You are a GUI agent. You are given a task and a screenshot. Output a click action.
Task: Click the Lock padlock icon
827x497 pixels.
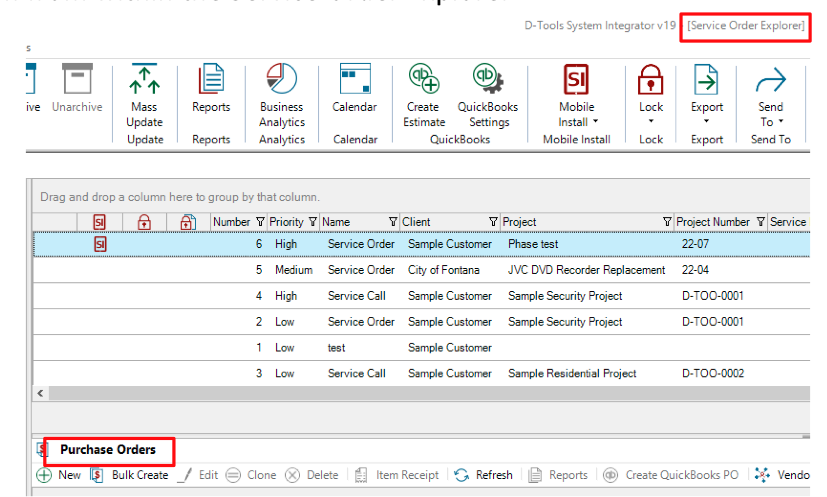click(650, 79)
